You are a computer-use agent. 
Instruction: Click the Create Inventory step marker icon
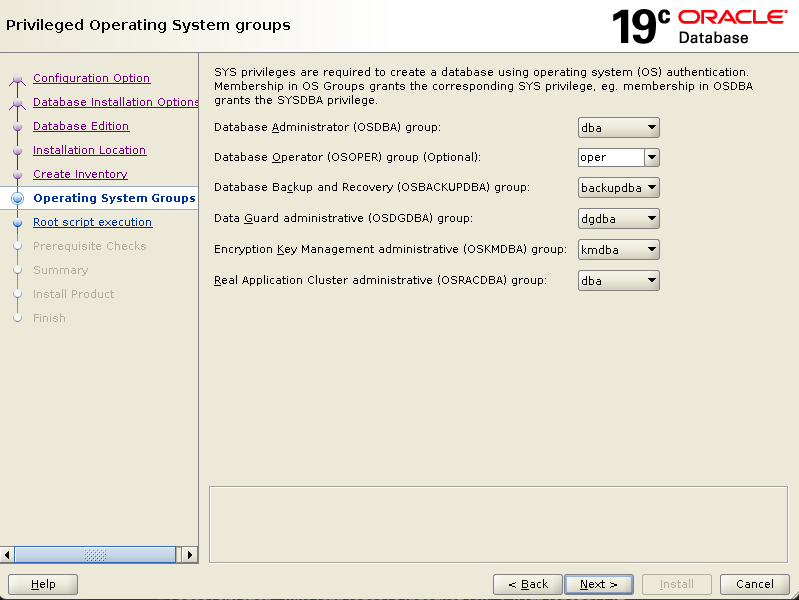coord(17,174)
